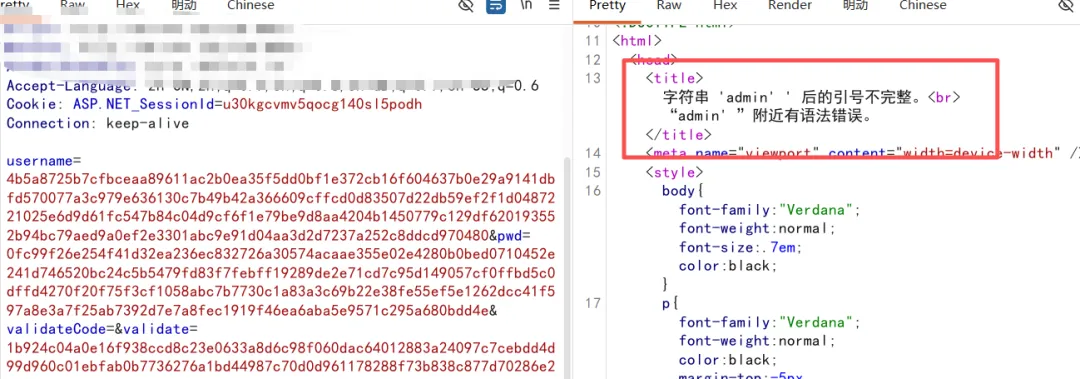Switch request view to Raw tab
Screen dimensions: 1080x379
(73, 6)
